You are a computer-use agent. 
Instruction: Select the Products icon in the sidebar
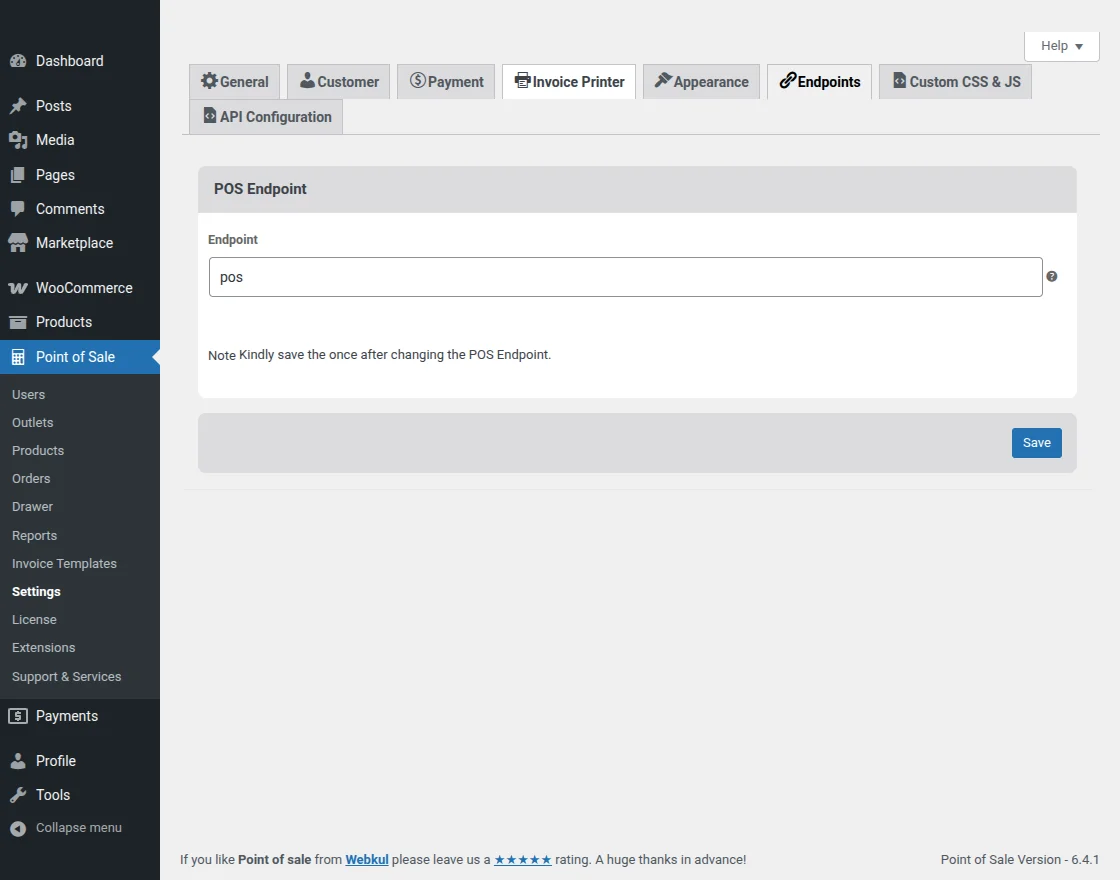pos(17,322)
